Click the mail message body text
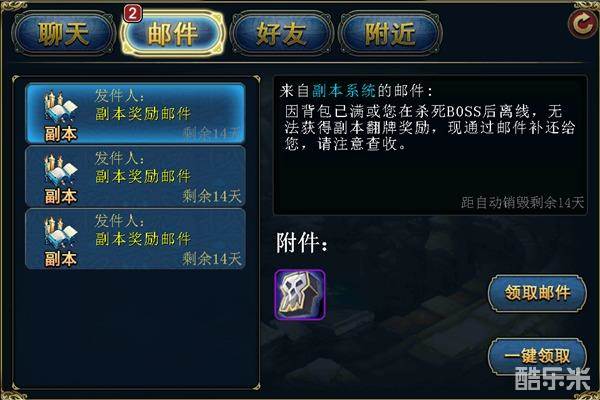Viewport: 600px width, 400px height. 429,127
